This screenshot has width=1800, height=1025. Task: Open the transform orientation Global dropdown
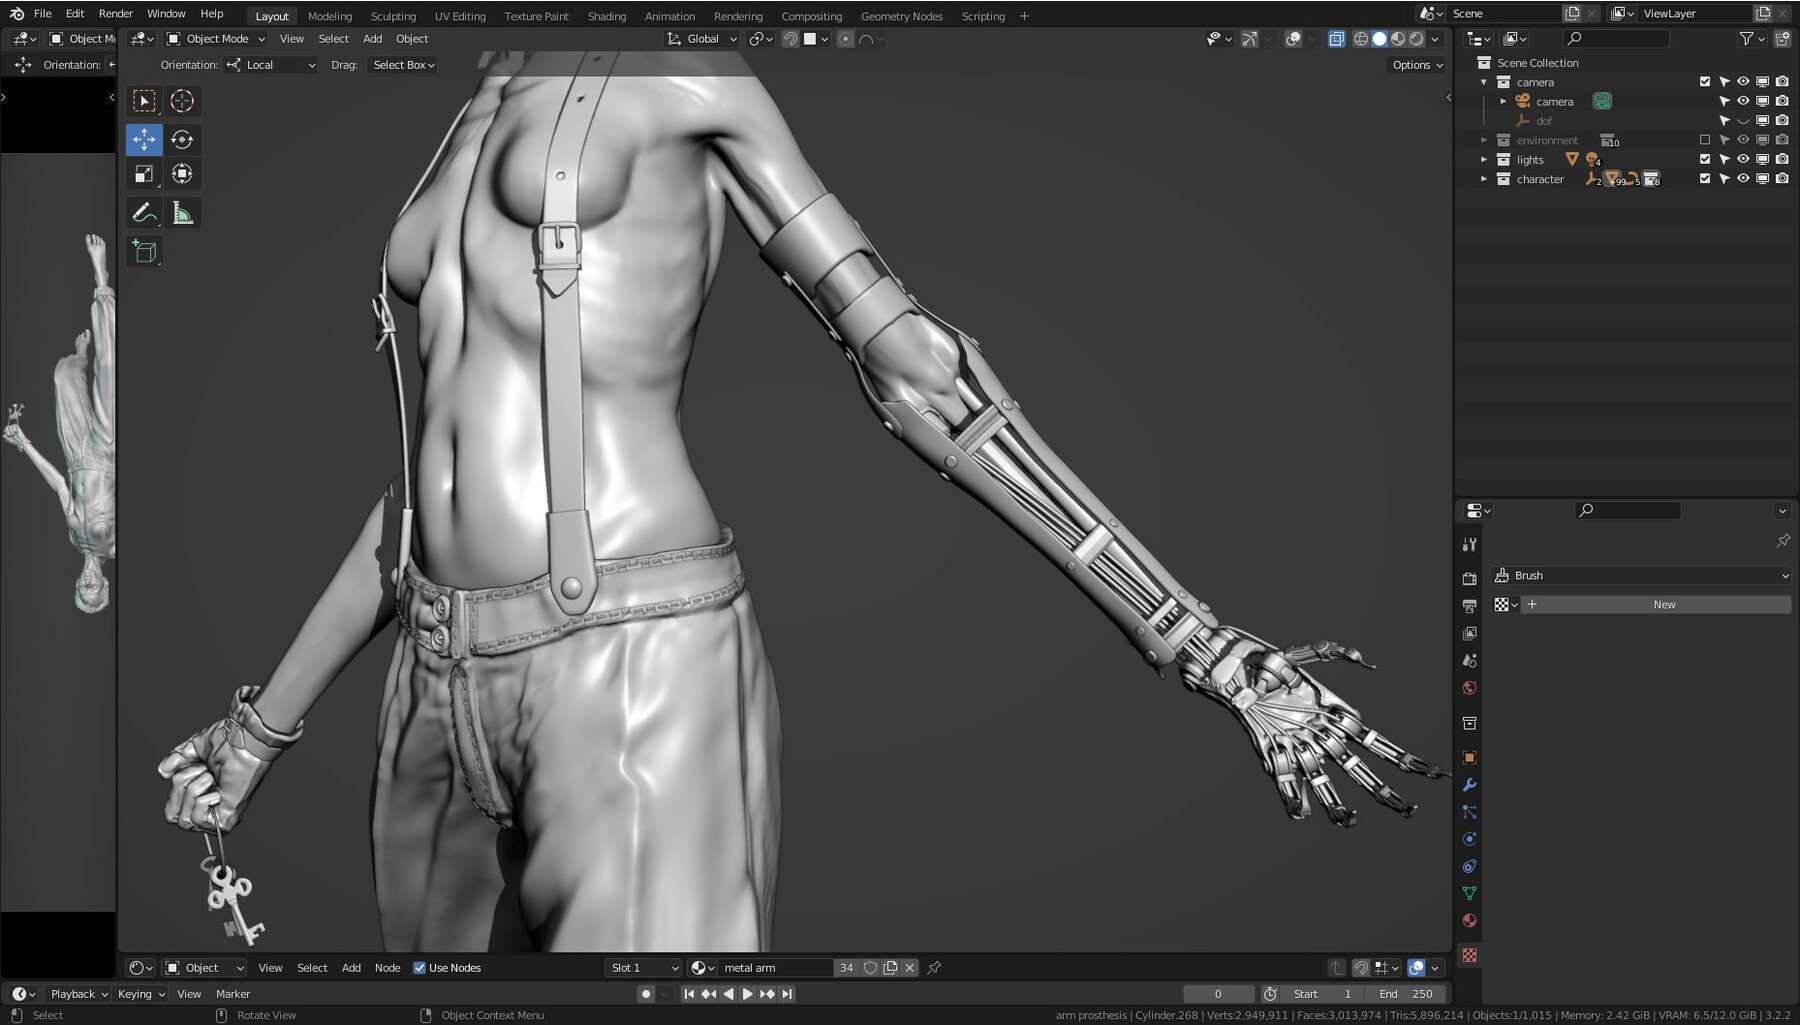point(700,38)
